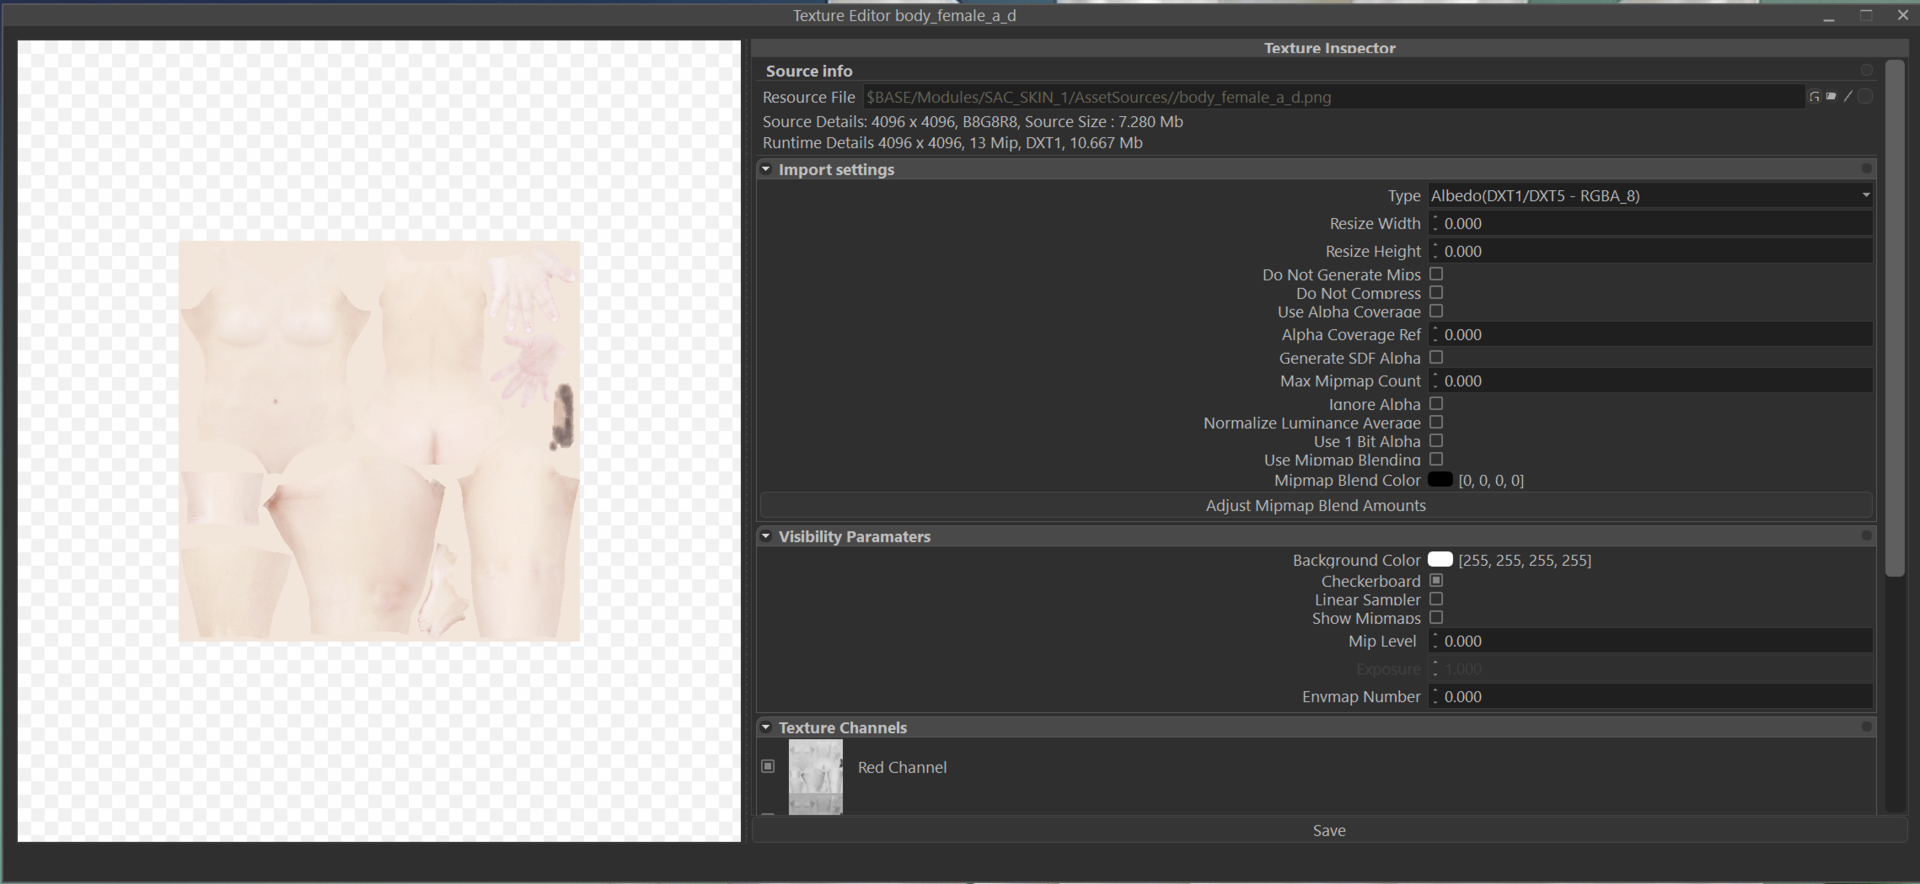Check Use 1 Bit Alpha

coord(1436,441)
